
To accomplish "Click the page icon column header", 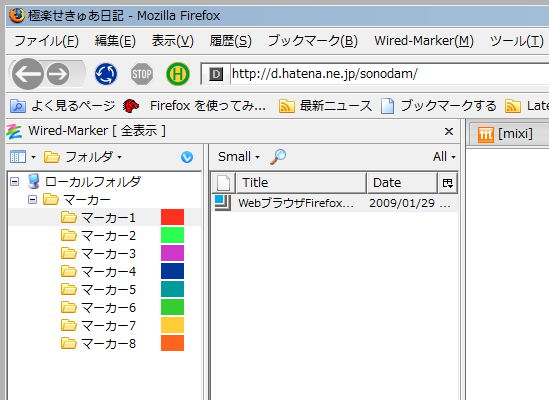I will click(223, 183).
